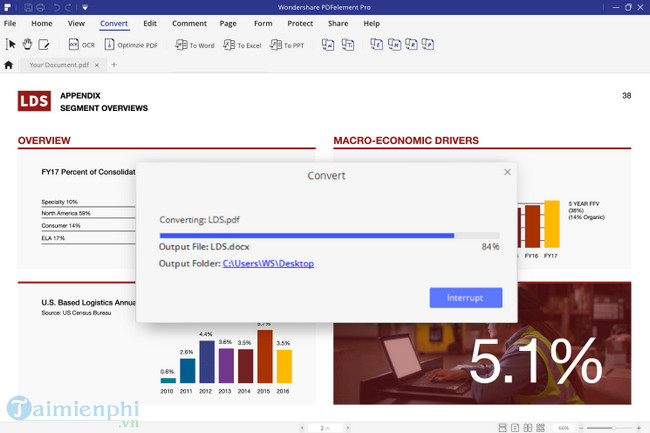This screenshot has height=433, width=650.
Task: Click 'Output File: LDS.docx' text
Action: click(204, 247)
